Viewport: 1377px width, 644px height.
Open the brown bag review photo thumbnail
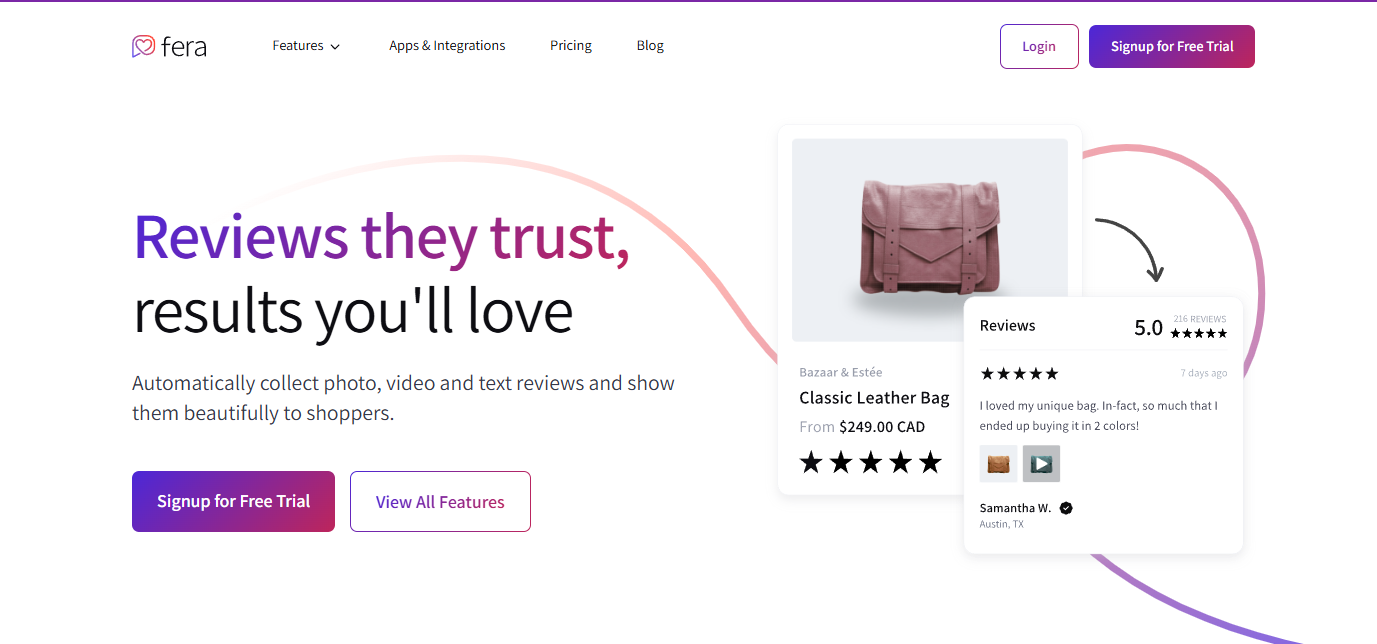click(x=998, y=464)
